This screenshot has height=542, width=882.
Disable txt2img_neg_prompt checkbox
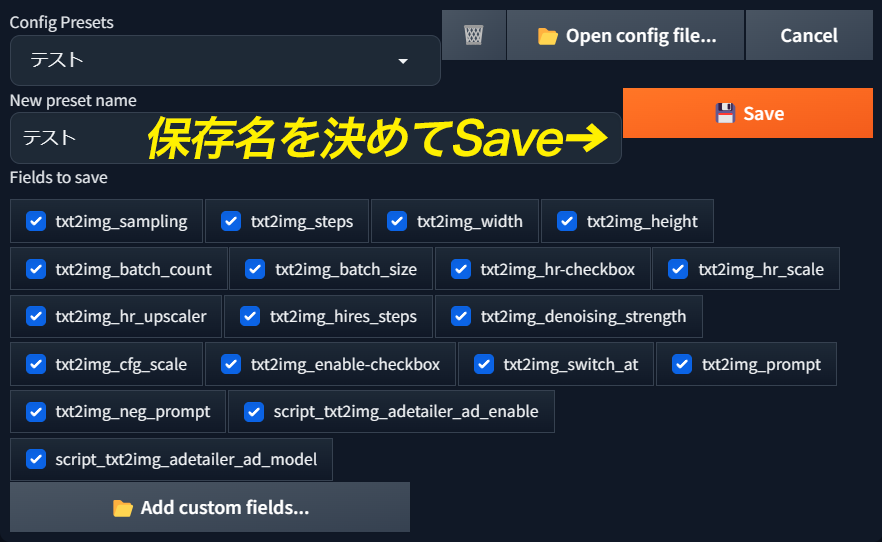click(x=36, y=411)
